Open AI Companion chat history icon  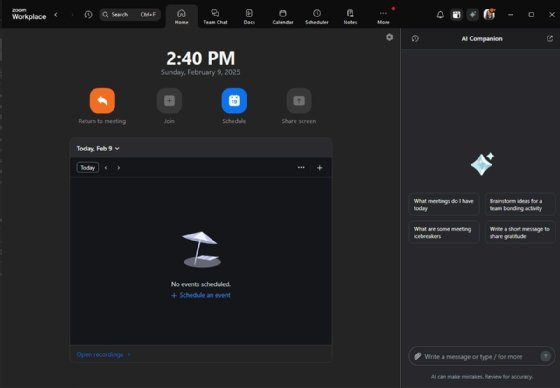click(415, 39)
